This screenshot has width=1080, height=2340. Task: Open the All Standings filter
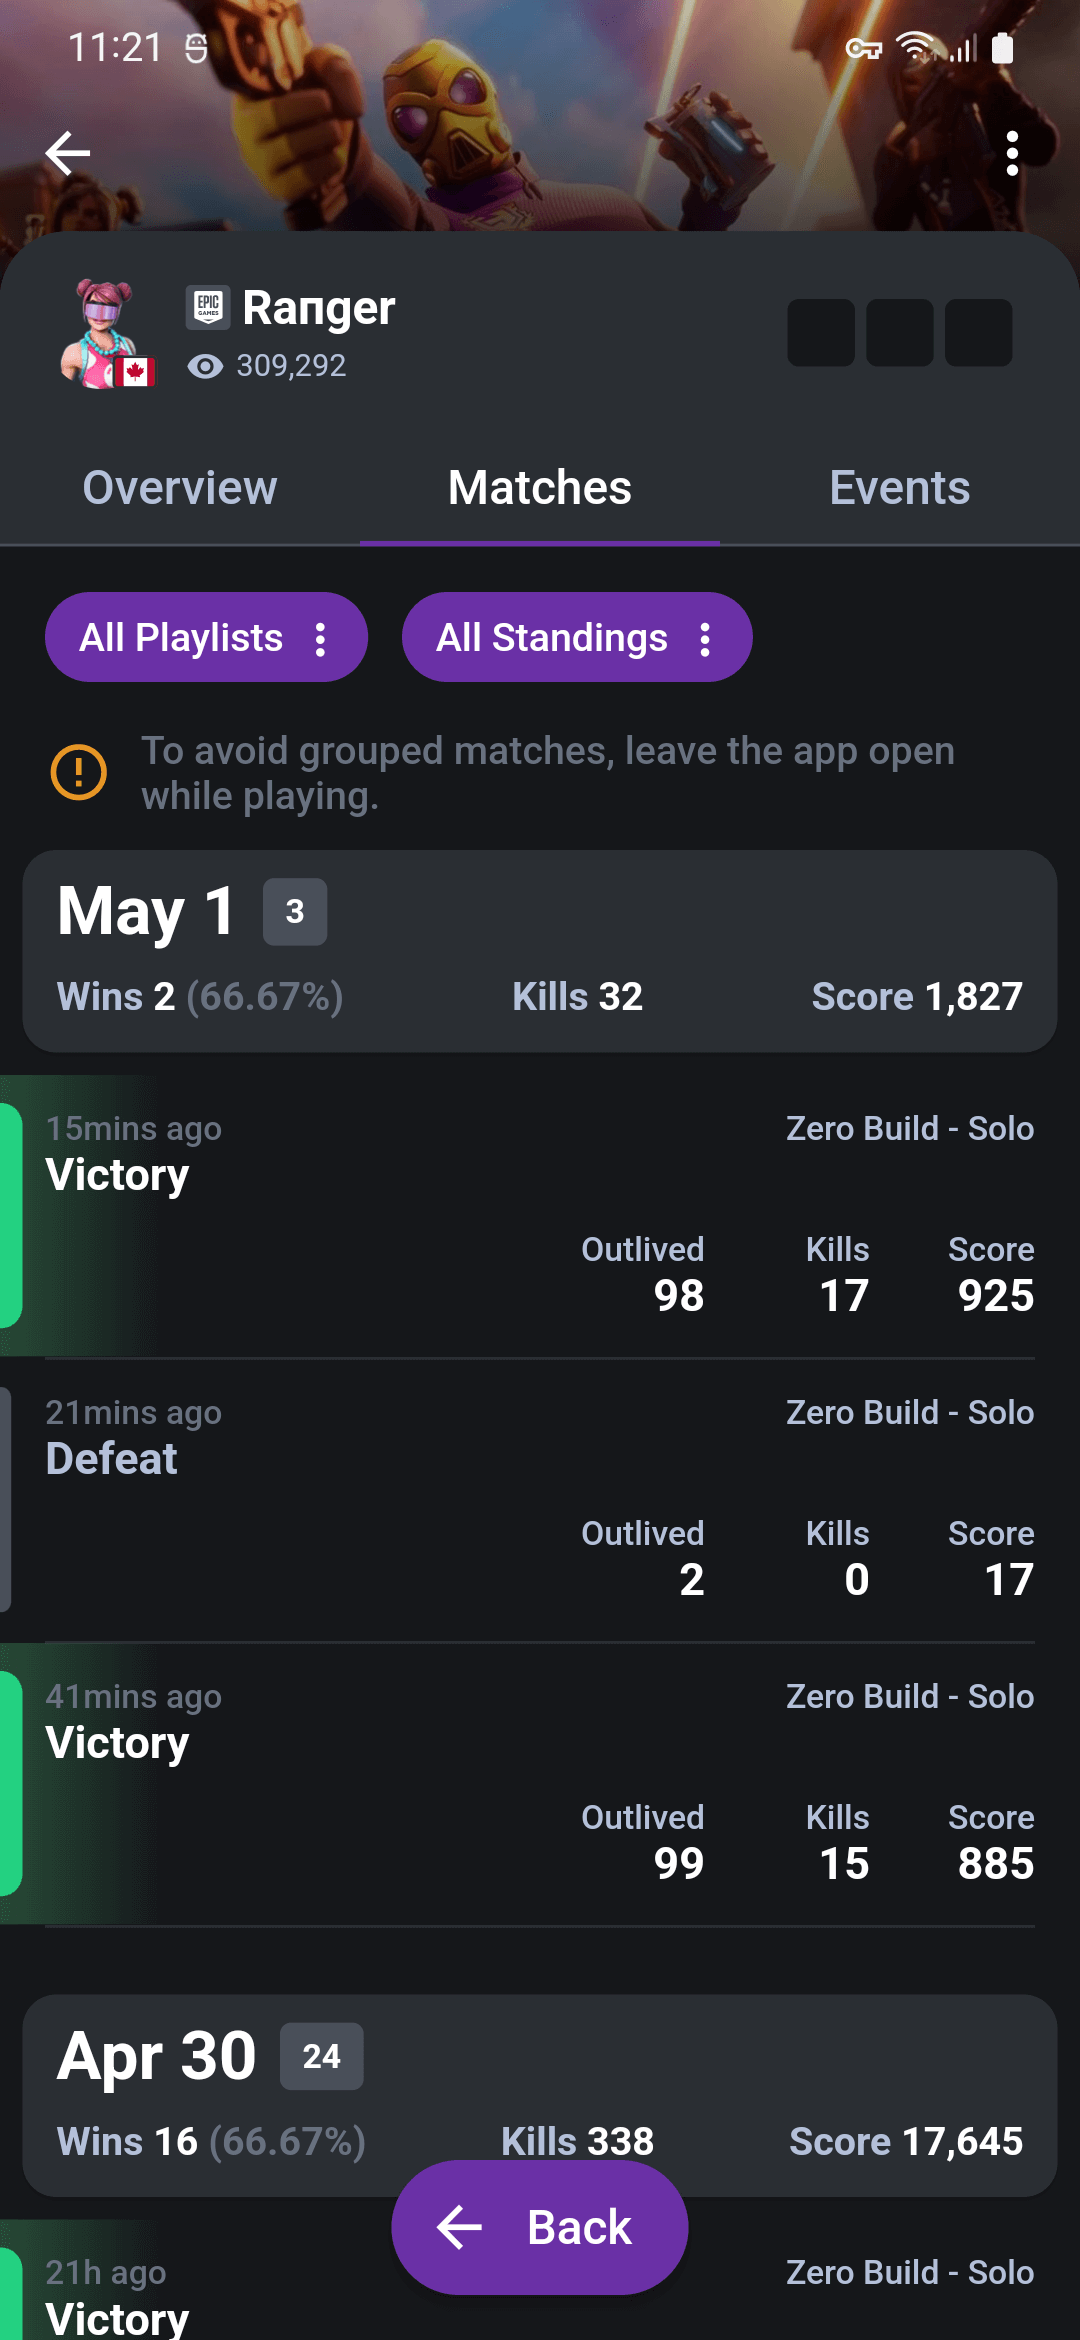coord(577,637)
